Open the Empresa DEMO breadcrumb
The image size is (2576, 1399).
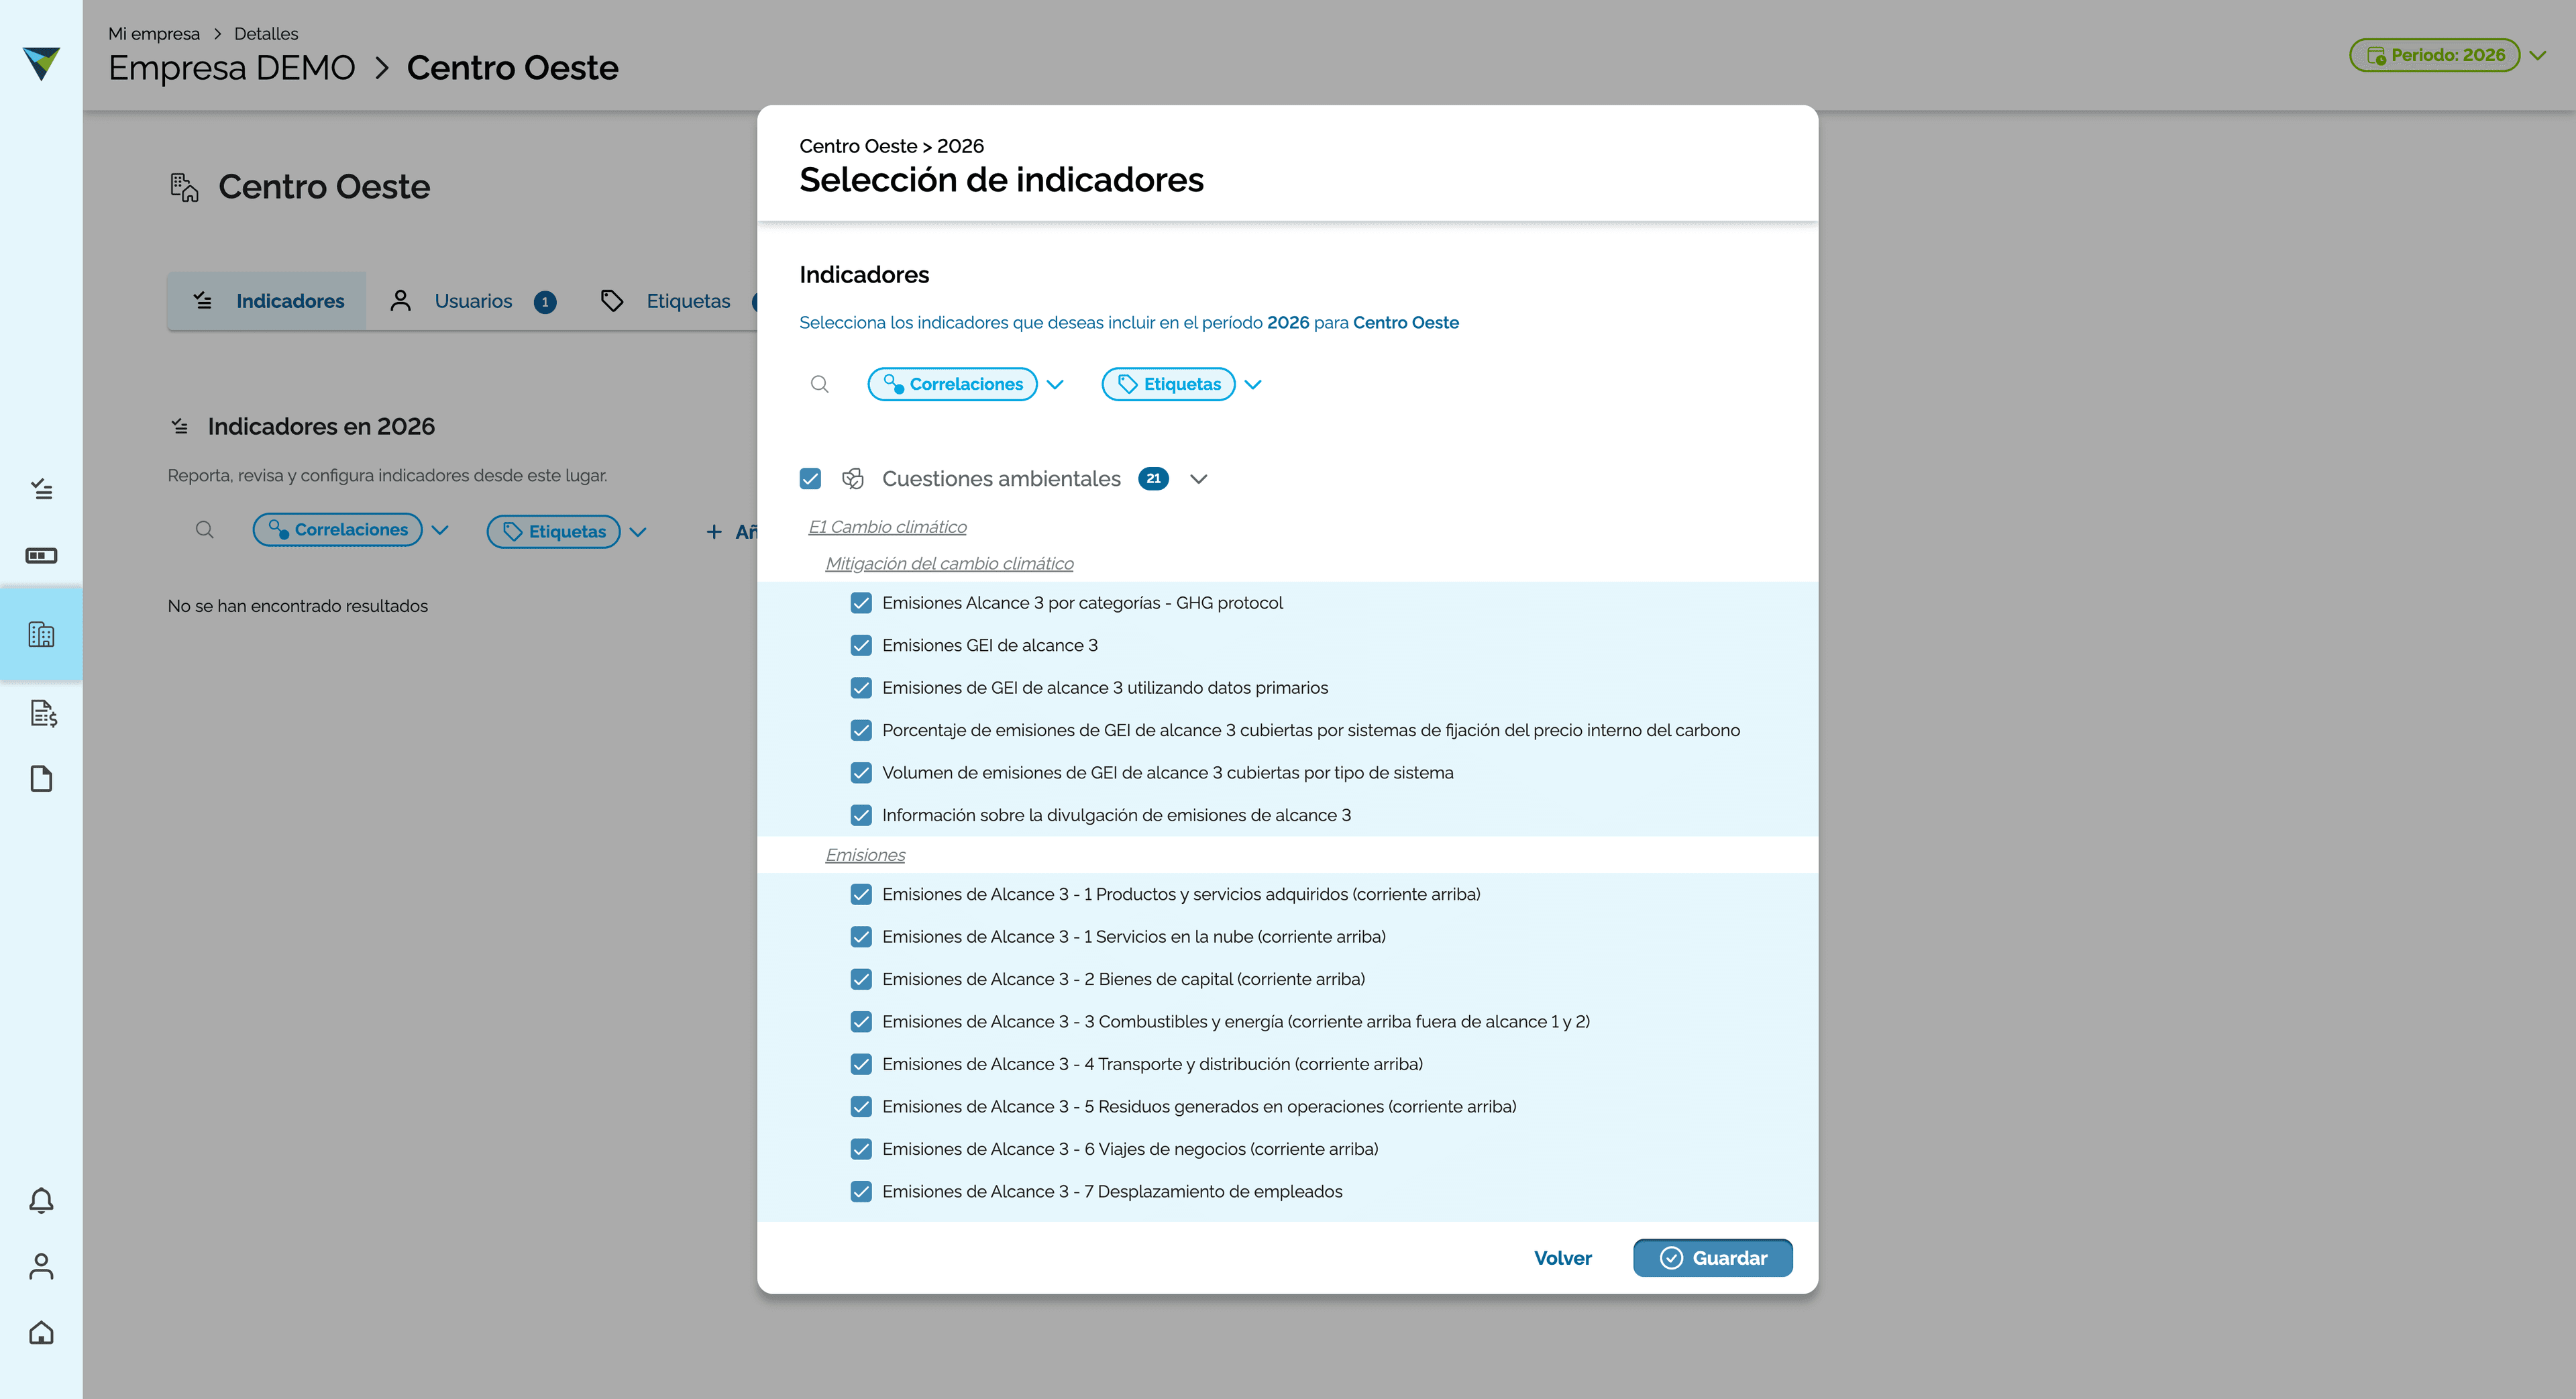pyautogui.click(x=232, y=68)
